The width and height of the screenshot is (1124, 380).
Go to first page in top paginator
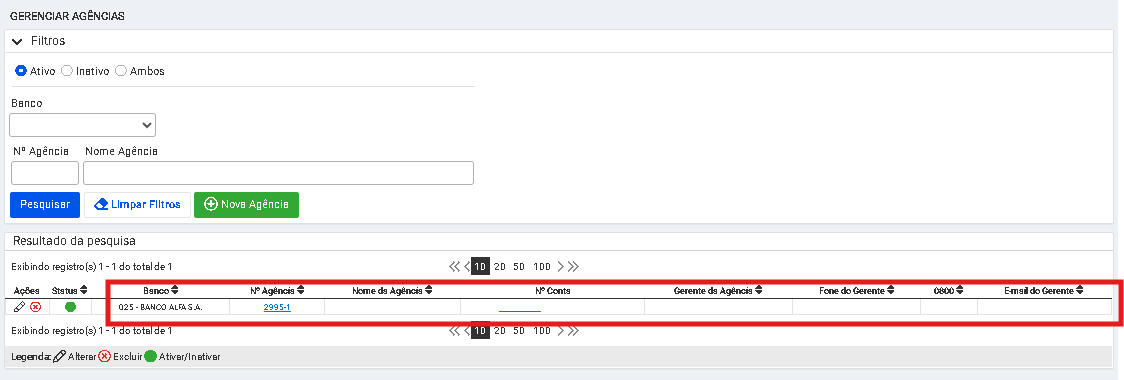454,267
